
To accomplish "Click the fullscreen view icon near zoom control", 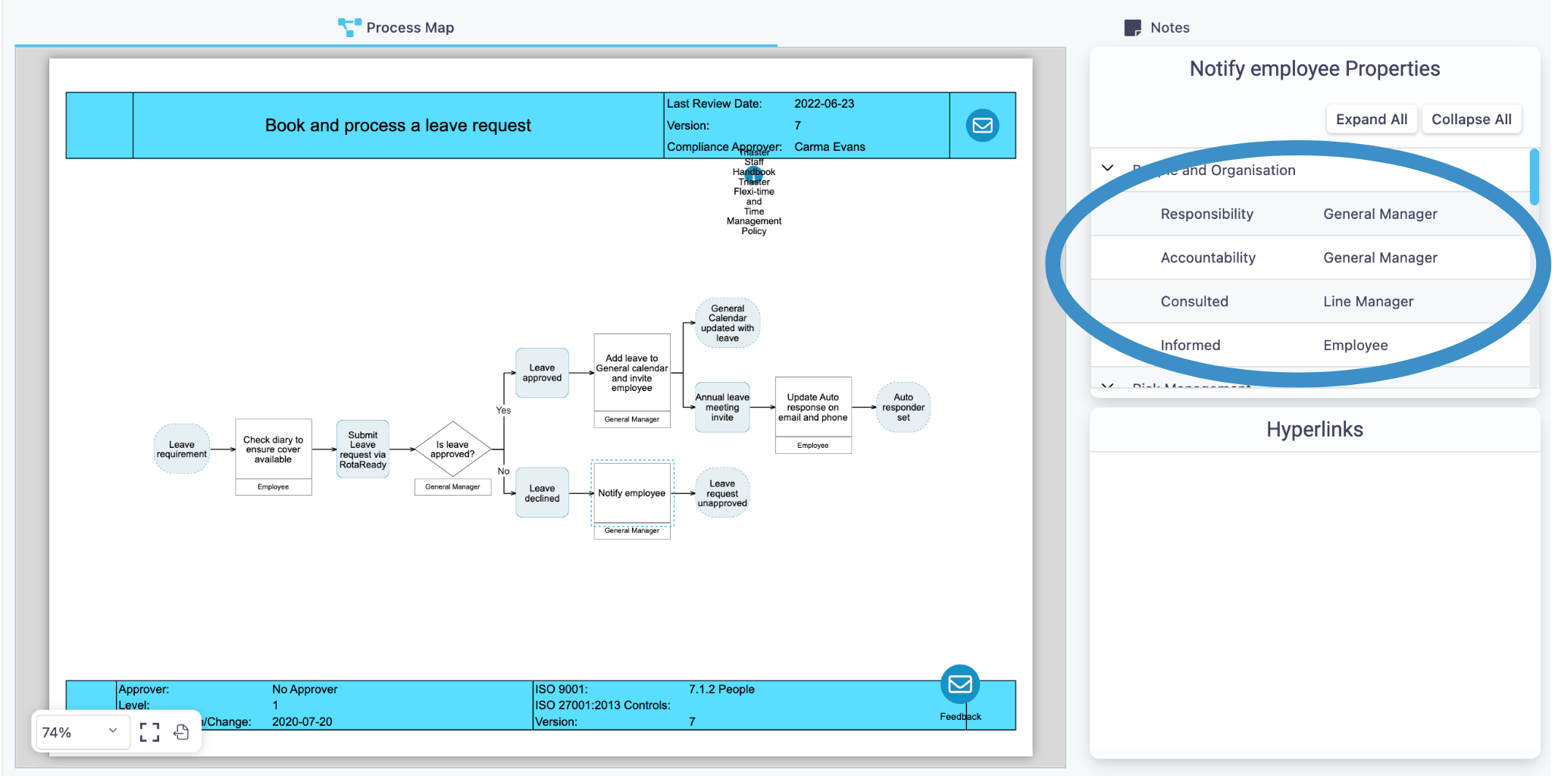I will point(150,732).
